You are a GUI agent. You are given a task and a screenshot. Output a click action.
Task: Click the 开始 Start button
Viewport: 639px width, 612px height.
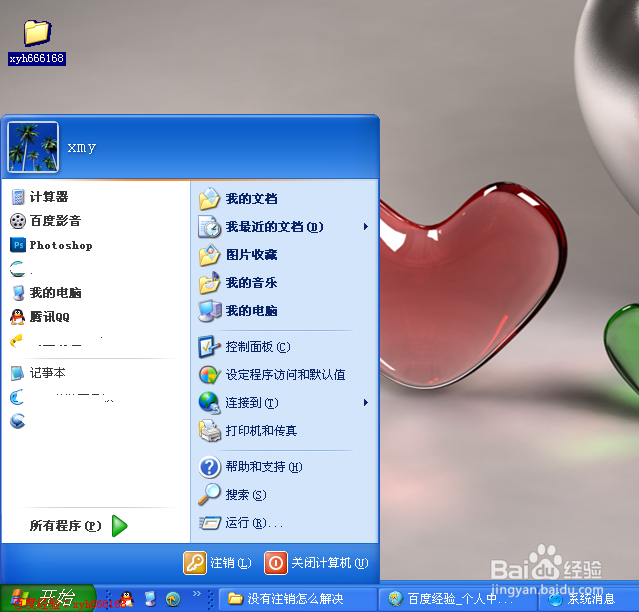[48, 598]
